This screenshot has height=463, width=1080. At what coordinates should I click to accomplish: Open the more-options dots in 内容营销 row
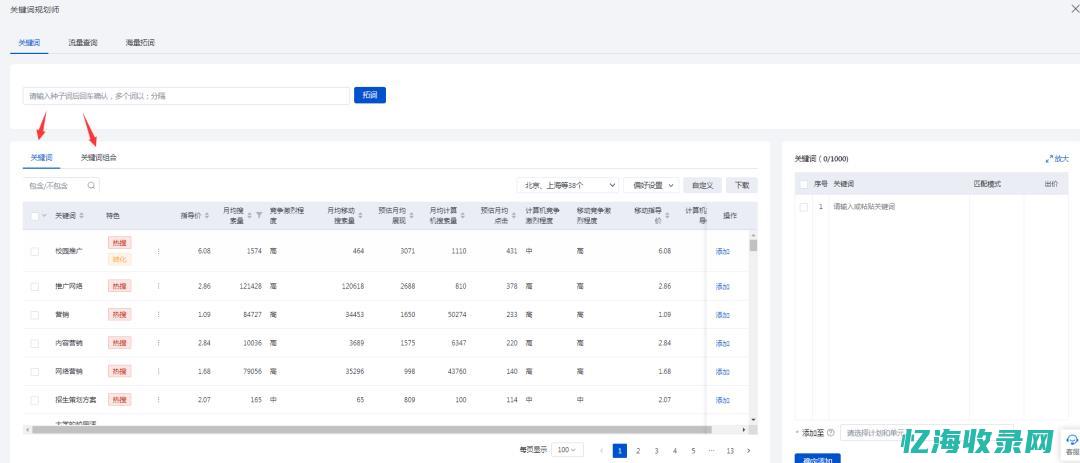click(x=158, y=342)
